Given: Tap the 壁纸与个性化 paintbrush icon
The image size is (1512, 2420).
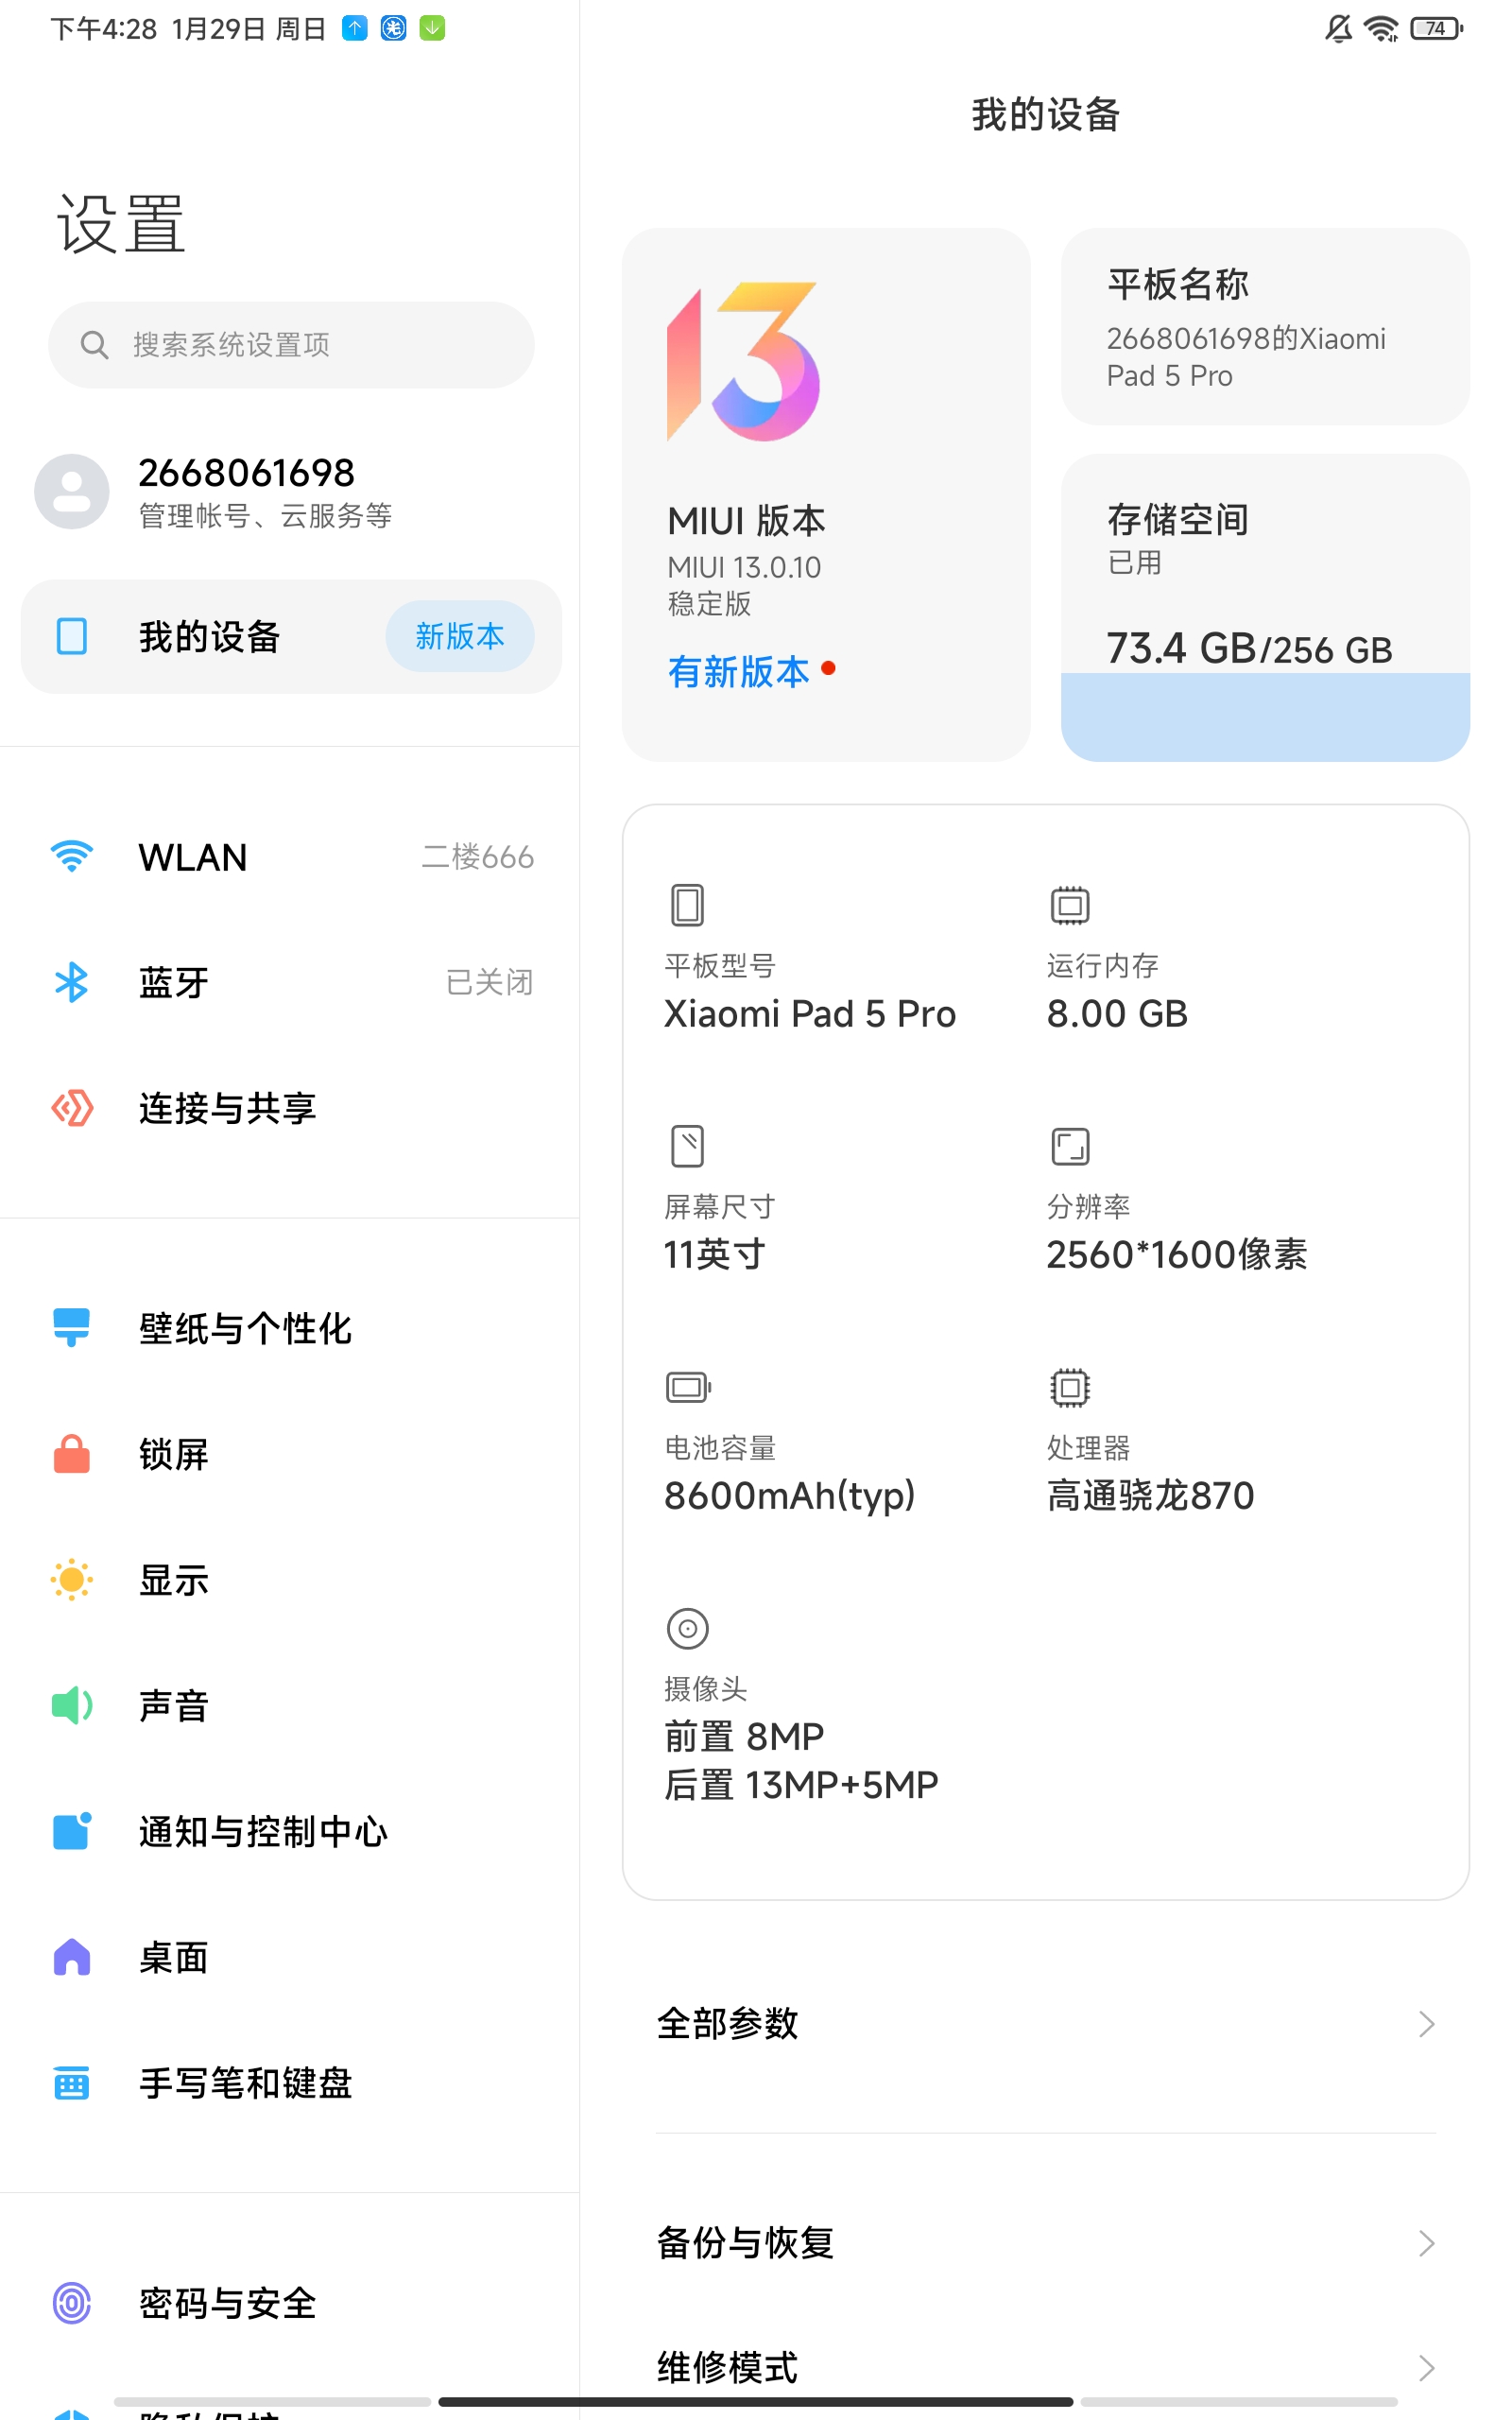Looking at the screenshot, I should point(72,1328).
